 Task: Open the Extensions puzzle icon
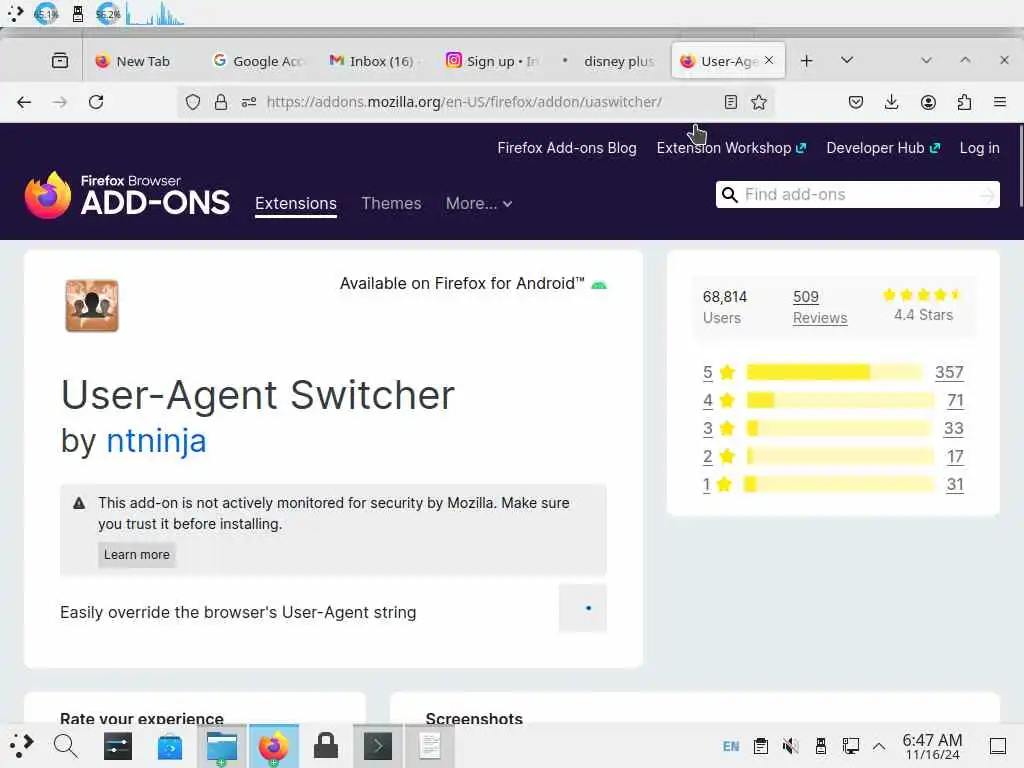click(x=964, y=102)
